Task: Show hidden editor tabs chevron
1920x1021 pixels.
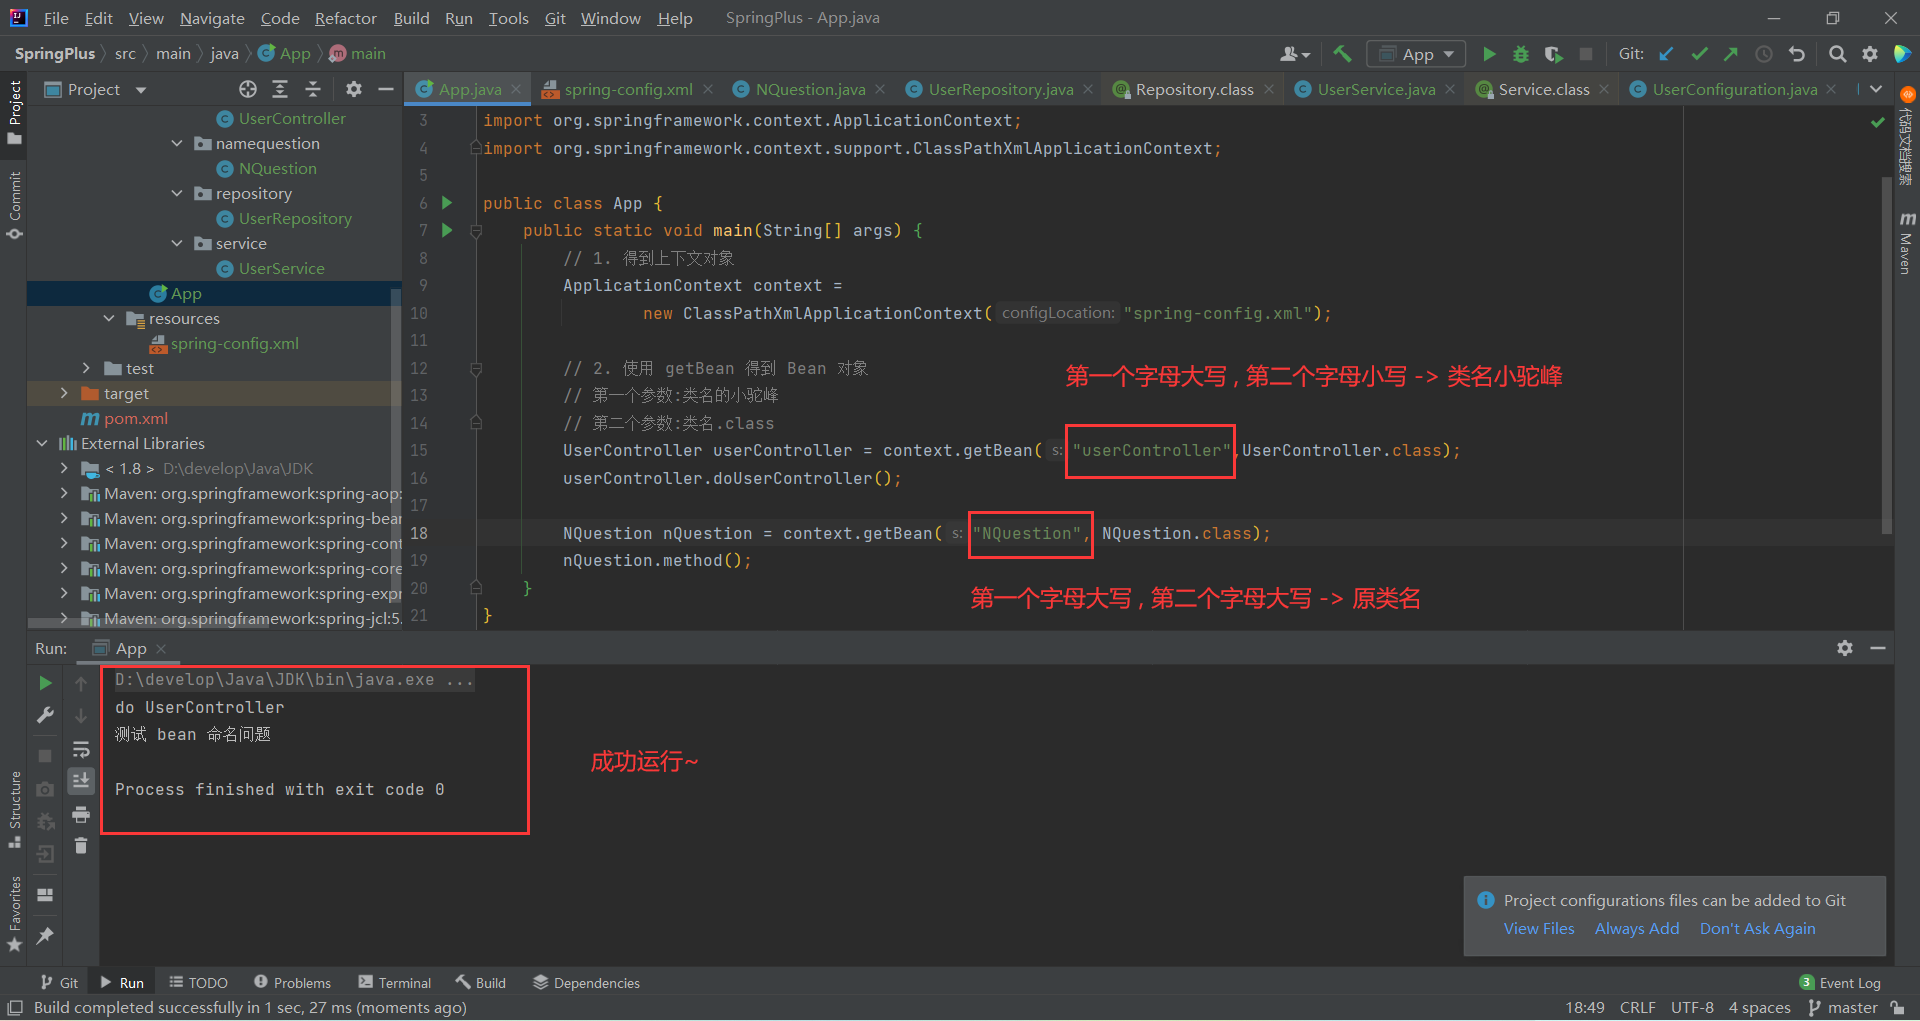Action: click(1876, 89)
